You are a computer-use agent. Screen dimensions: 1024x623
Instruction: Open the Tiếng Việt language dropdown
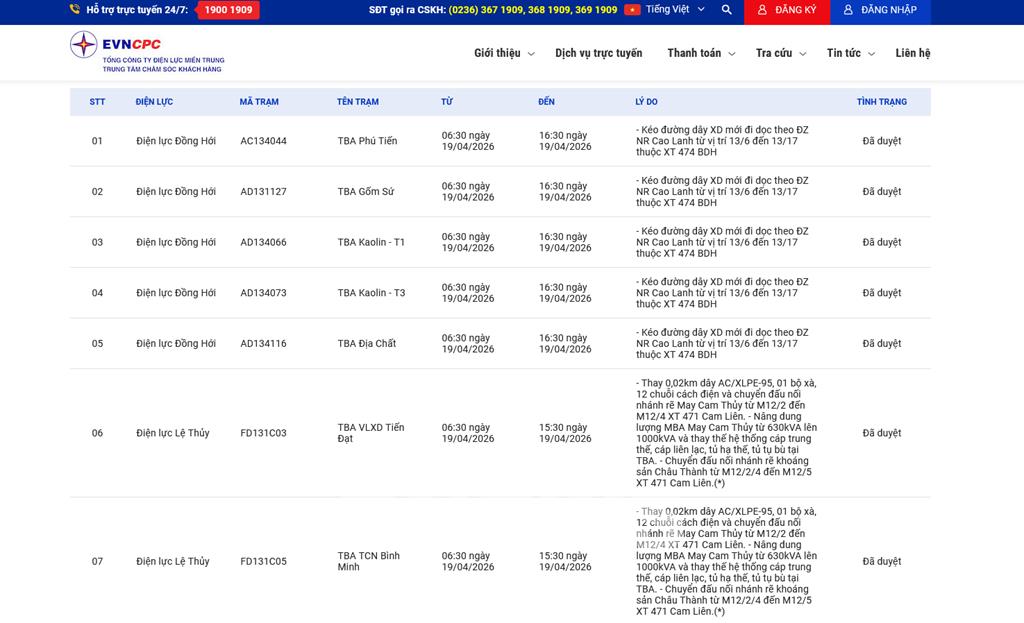coord(675,10)
